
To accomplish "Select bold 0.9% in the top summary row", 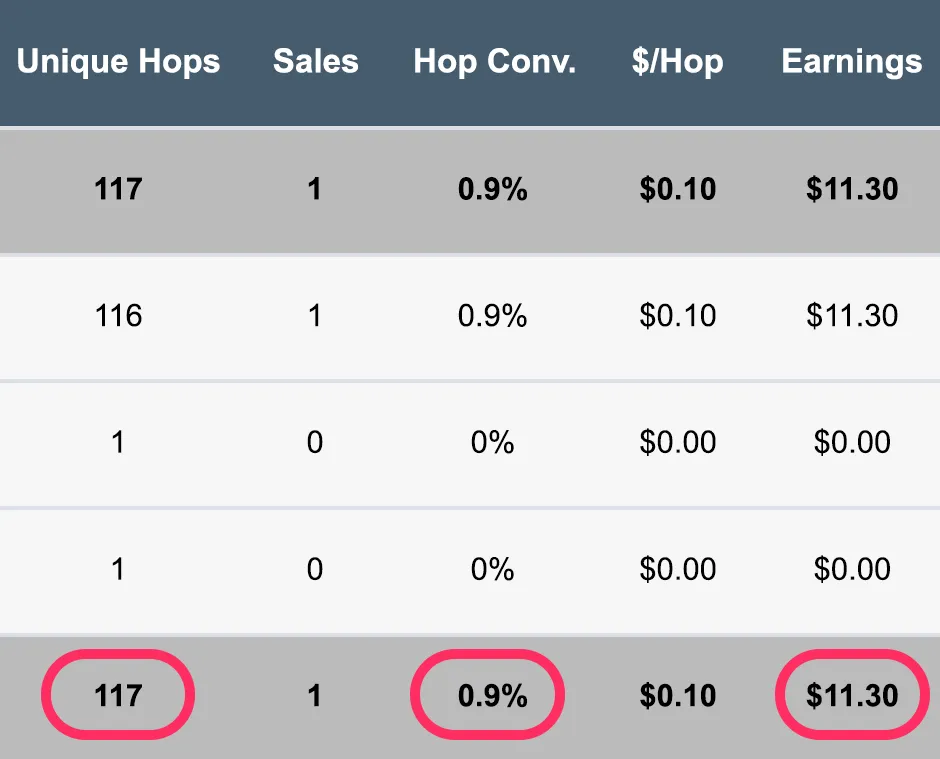I will 492,189.
